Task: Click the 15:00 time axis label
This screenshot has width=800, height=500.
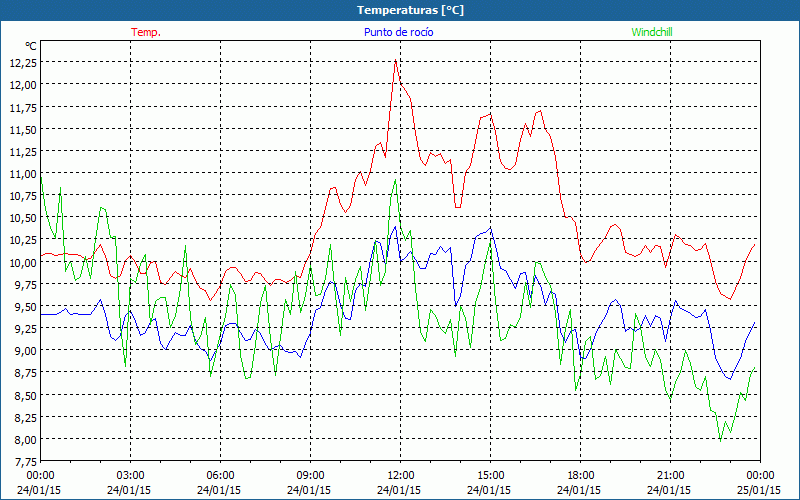Action: pos(490,476)
